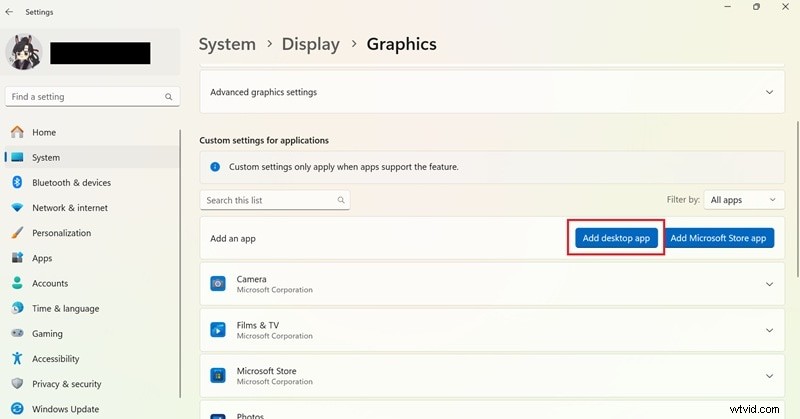800x419 pixels.
Task: Expand the Microsoft Store entry chevron
Action: click(x=769, y=376)
